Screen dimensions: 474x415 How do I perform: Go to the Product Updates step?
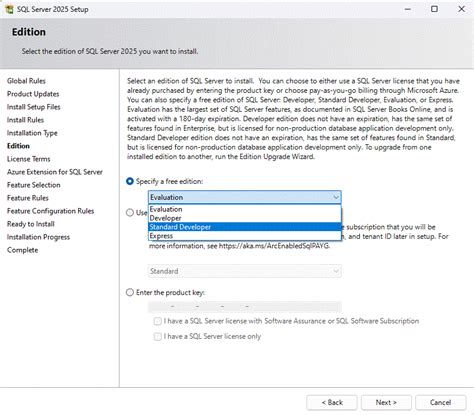click(33, 94)
